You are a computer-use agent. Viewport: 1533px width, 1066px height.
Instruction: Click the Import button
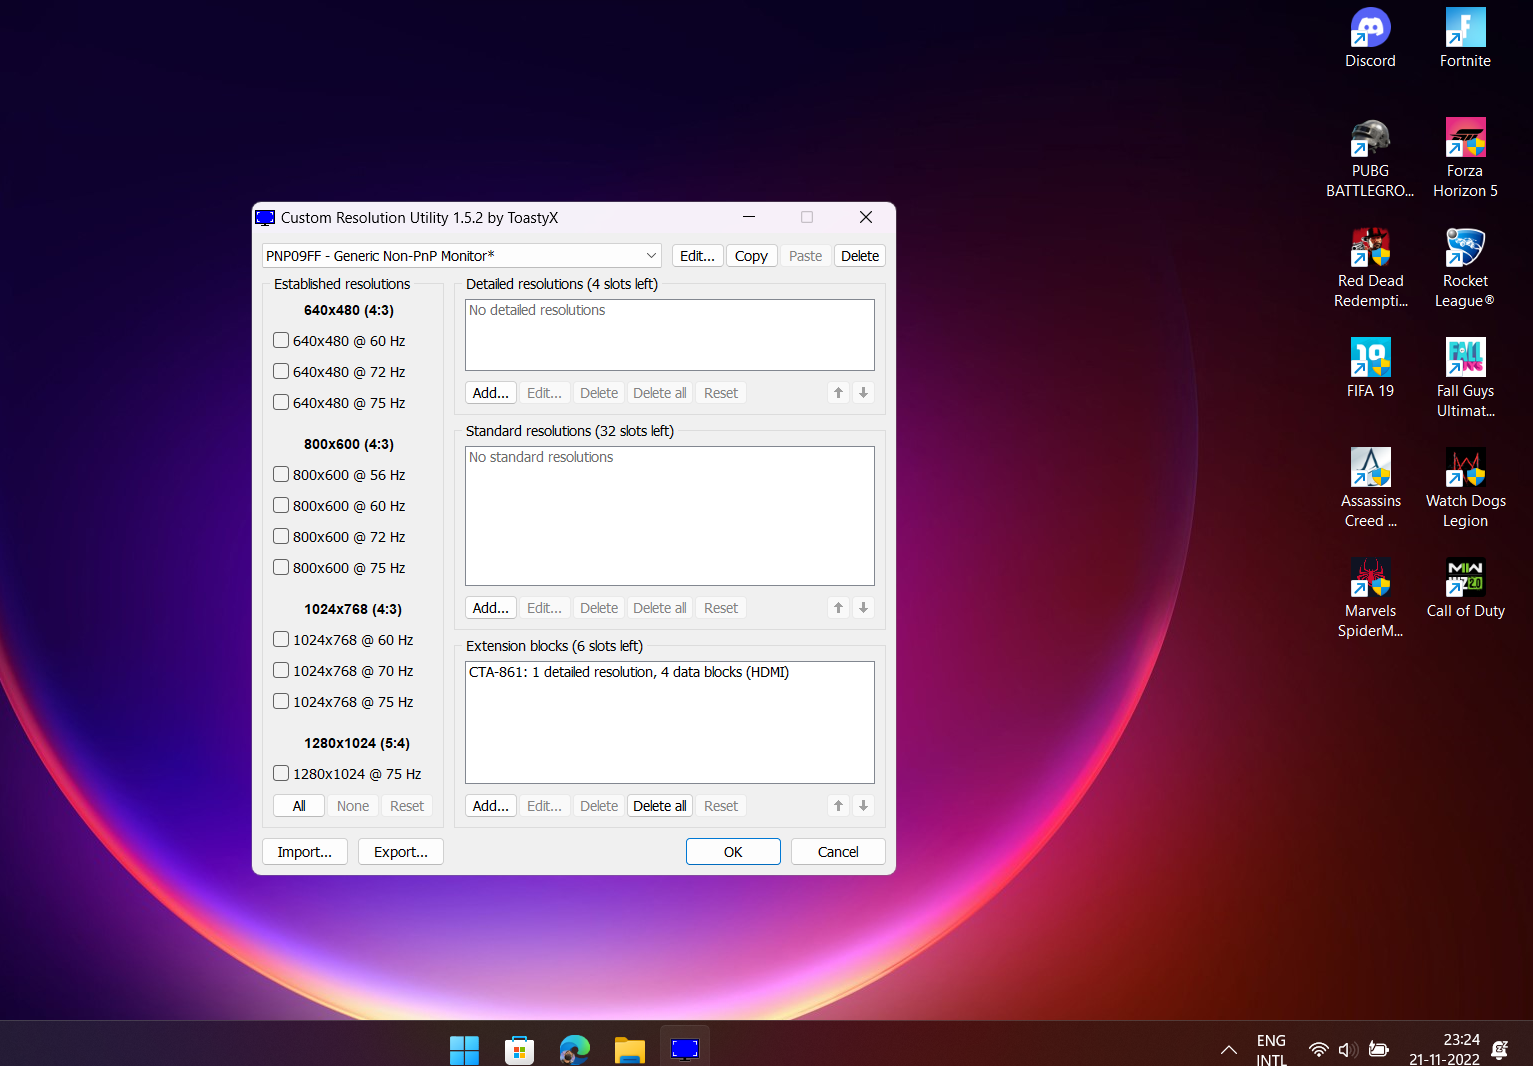click(304, 852)
